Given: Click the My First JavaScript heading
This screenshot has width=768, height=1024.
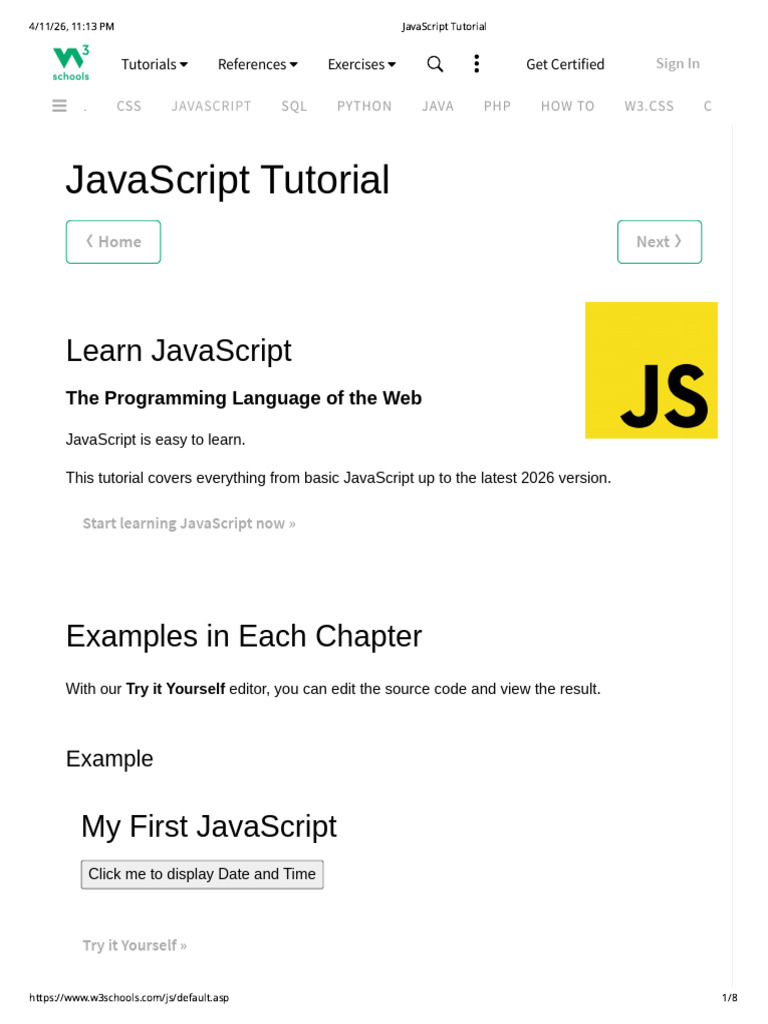Looking at the screenshot, I should point(209,826).
